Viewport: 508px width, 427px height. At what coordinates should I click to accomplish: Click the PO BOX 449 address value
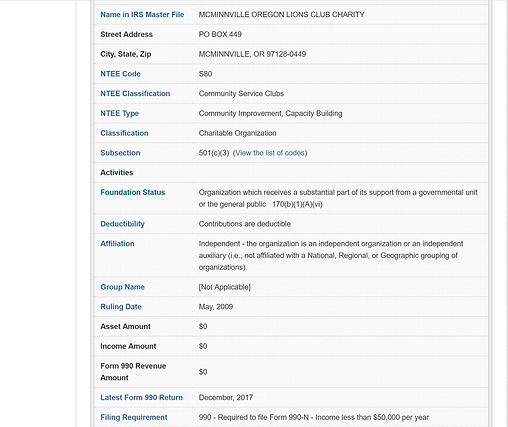click(x=220, y=34)
